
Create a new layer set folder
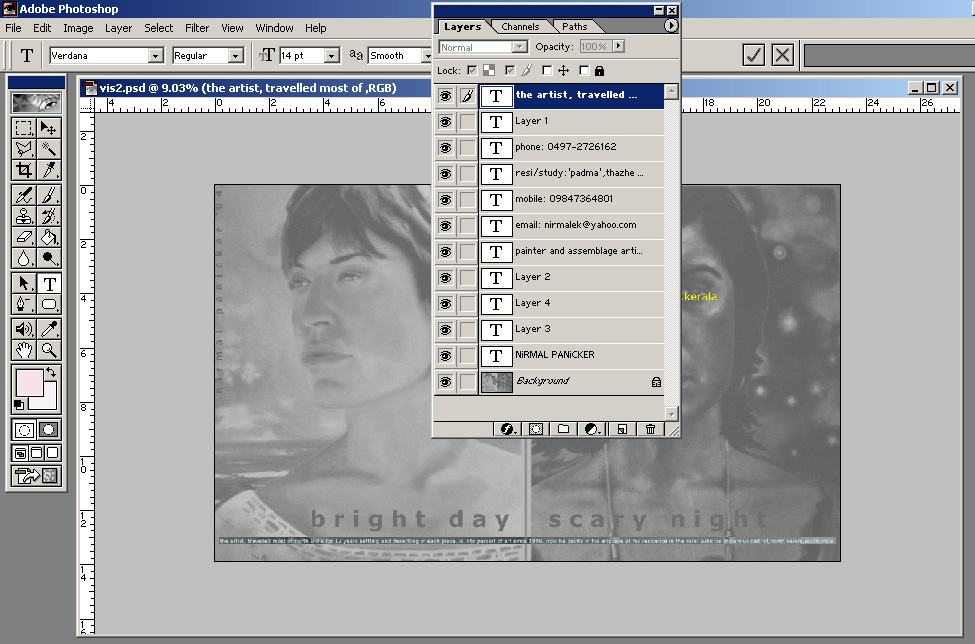(564, 428)
